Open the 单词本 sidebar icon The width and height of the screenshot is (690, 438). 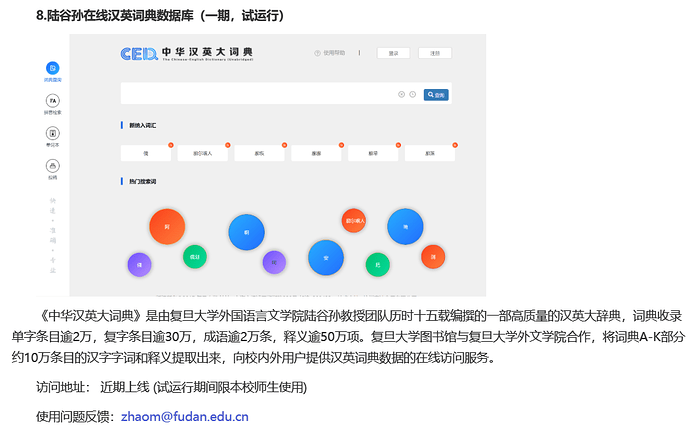click(x=52, y=133)
